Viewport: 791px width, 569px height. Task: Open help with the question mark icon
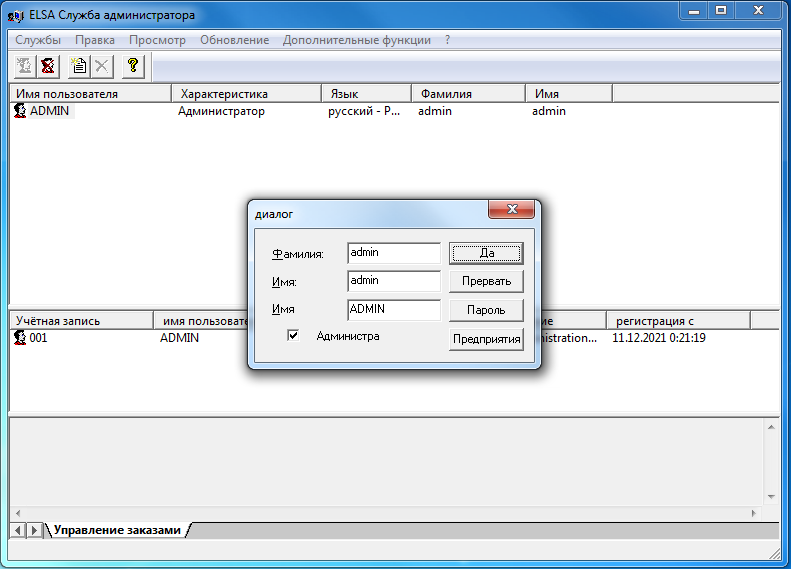[133, 66]
